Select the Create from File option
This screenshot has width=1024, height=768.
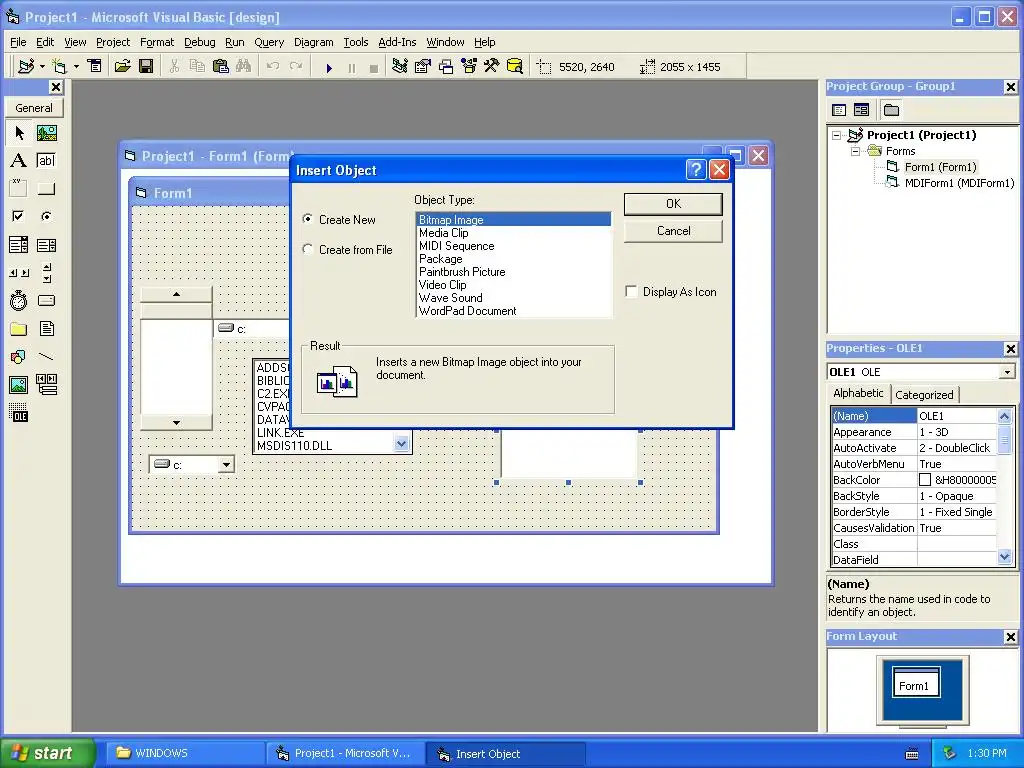tap(308, 249)
